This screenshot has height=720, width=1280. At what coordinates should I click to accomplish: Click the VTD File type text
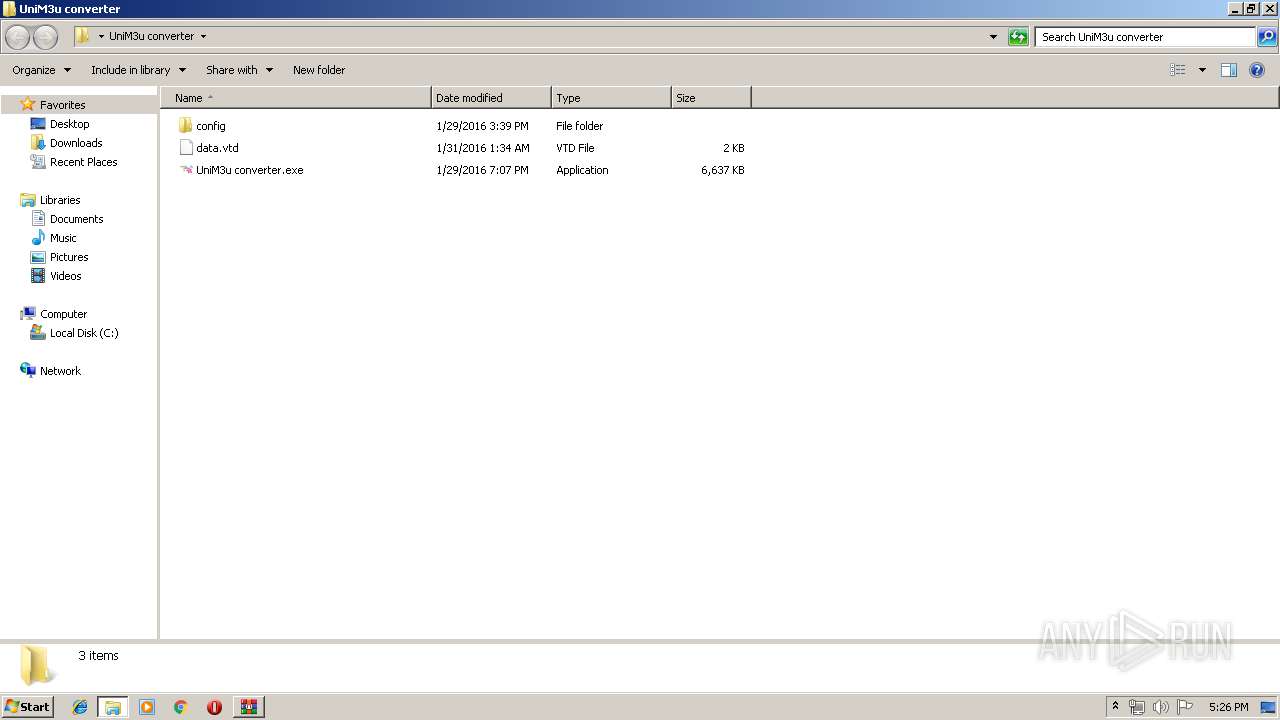[575, 148]
